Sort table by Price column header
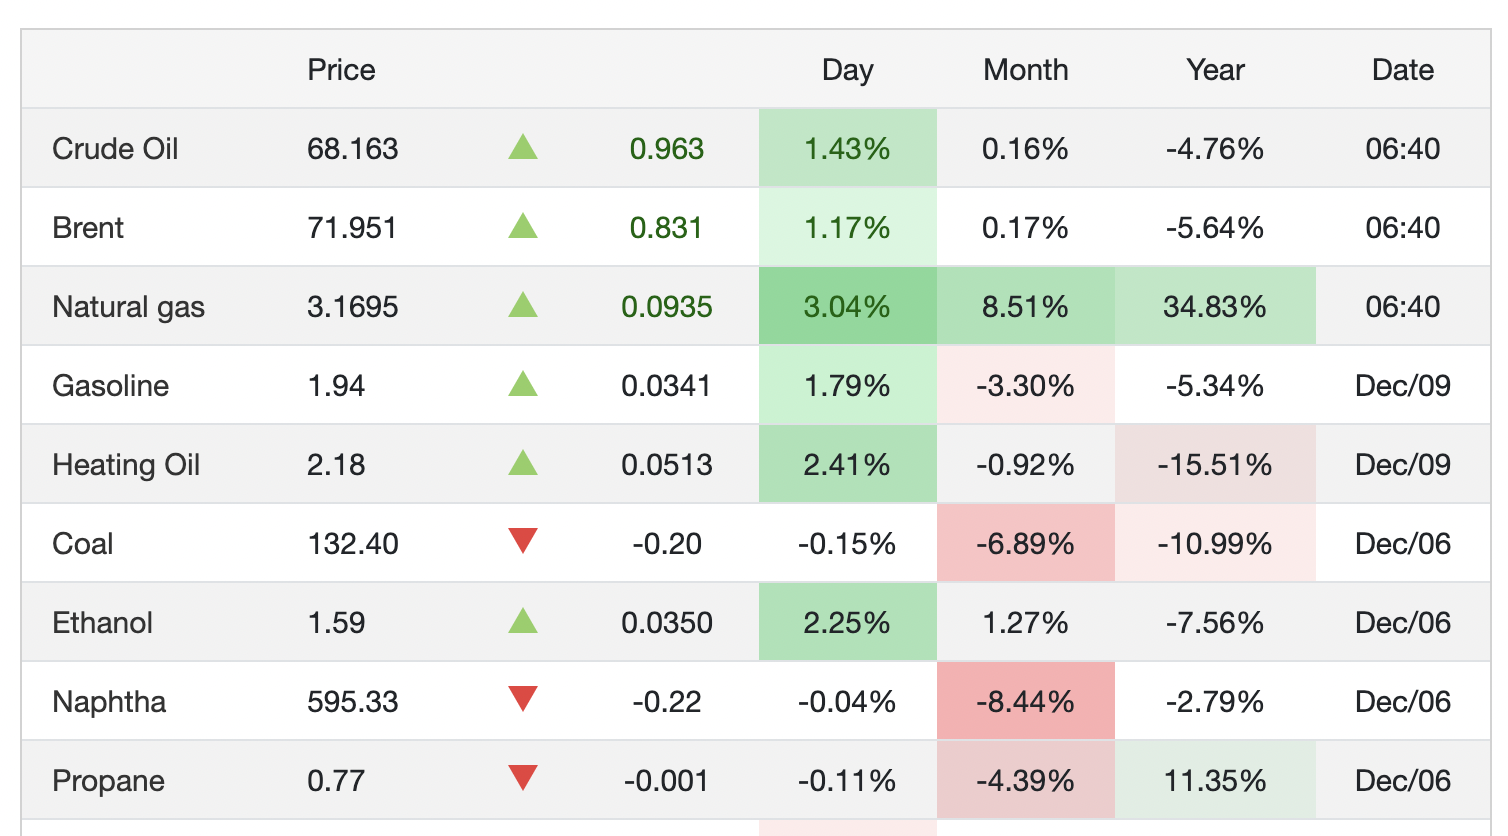1508x836 pixels. 341,70
